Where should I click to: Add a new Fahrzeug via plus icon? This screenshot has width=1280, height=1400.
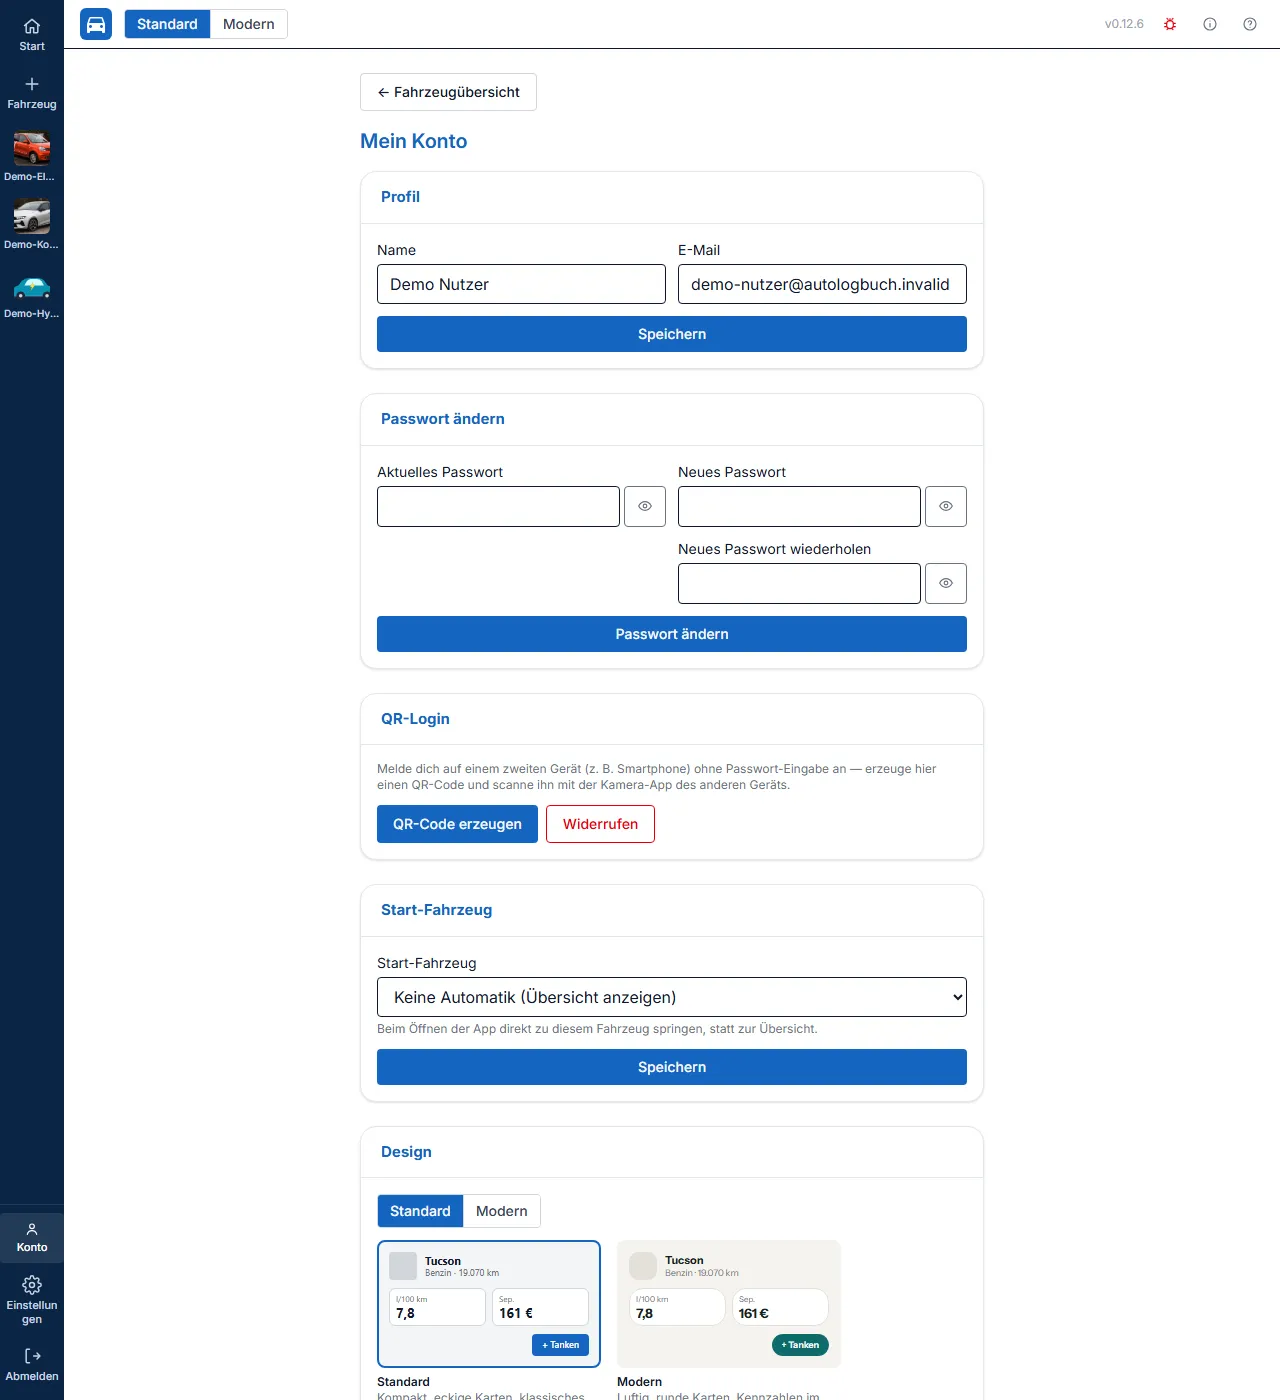click(32, 85)
